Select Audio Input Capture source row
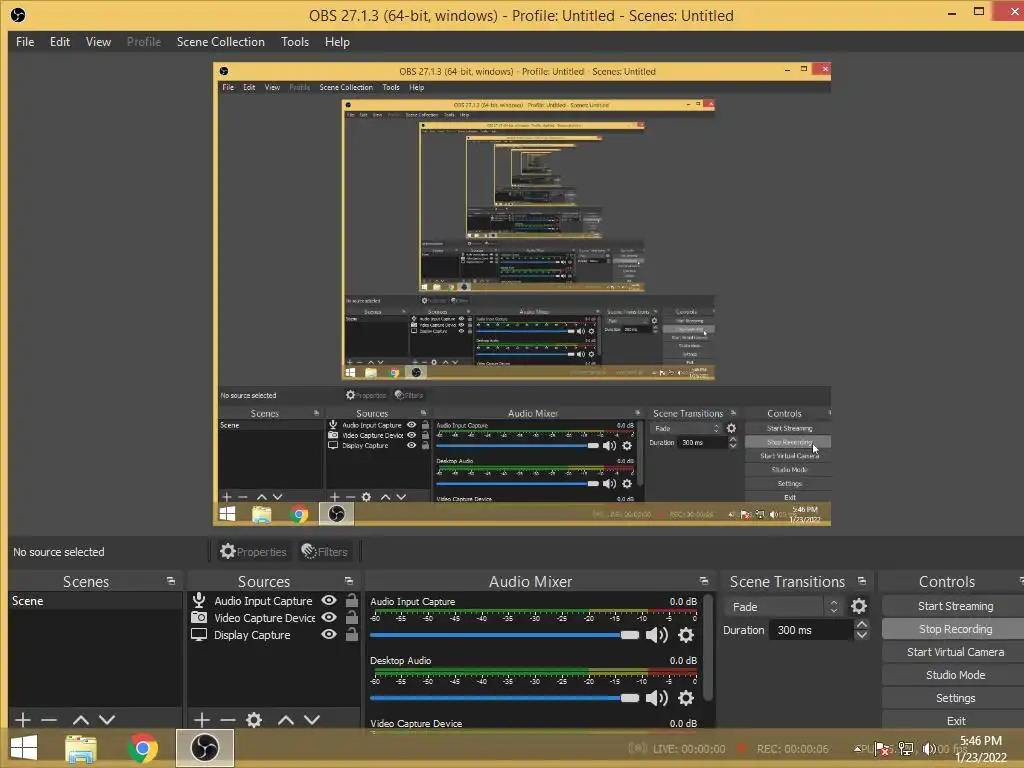 274,600
